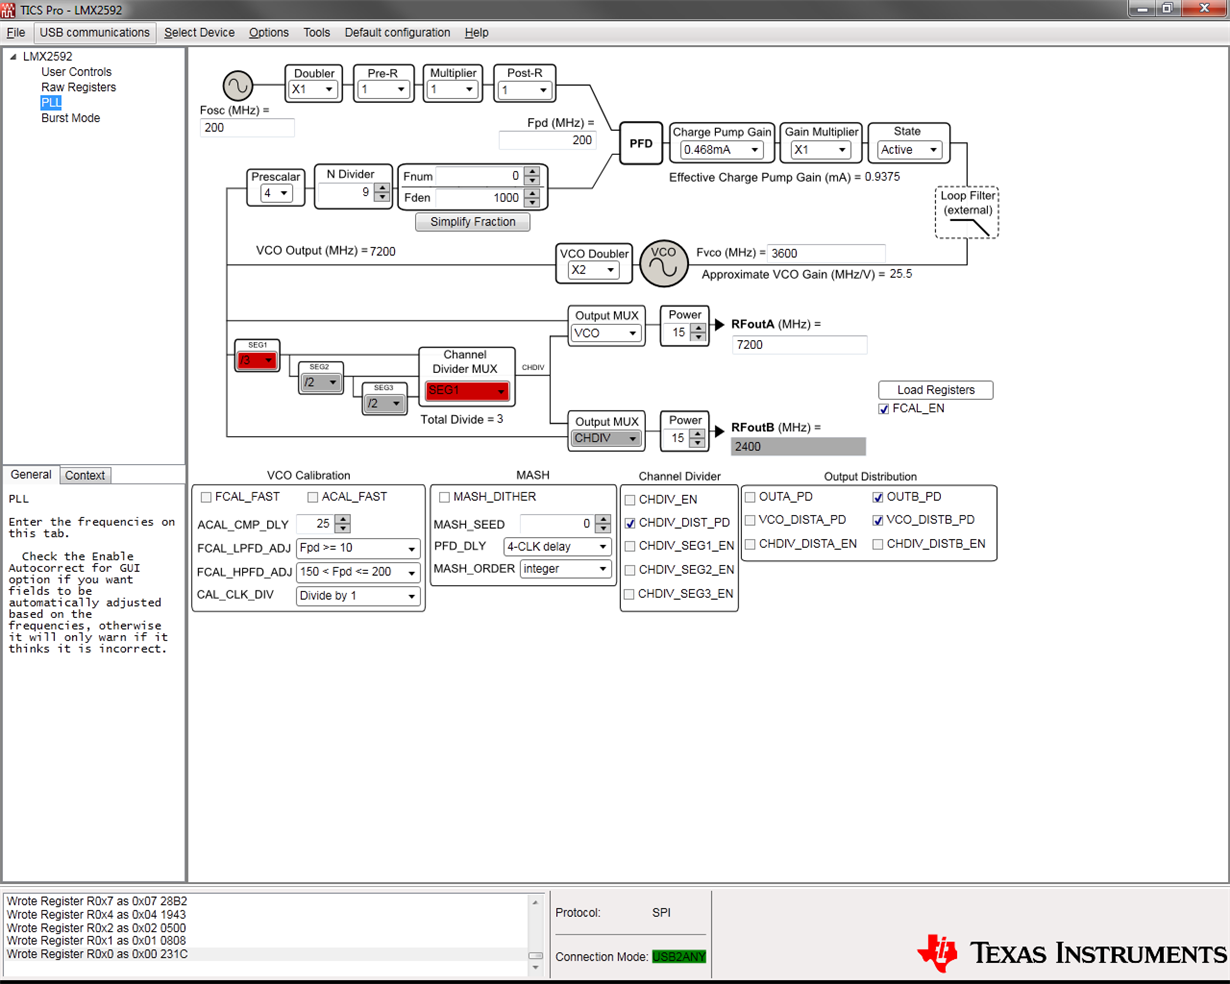Click the Fosc (MHz) input field

(x=247, y=128)
